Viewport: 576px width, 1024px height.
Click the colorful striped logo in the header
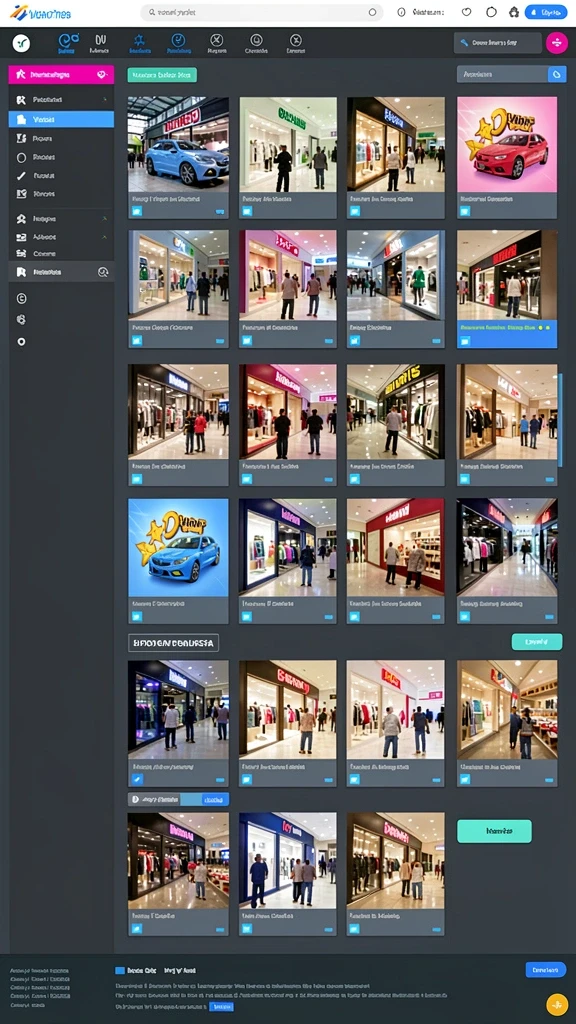point(20,12)
